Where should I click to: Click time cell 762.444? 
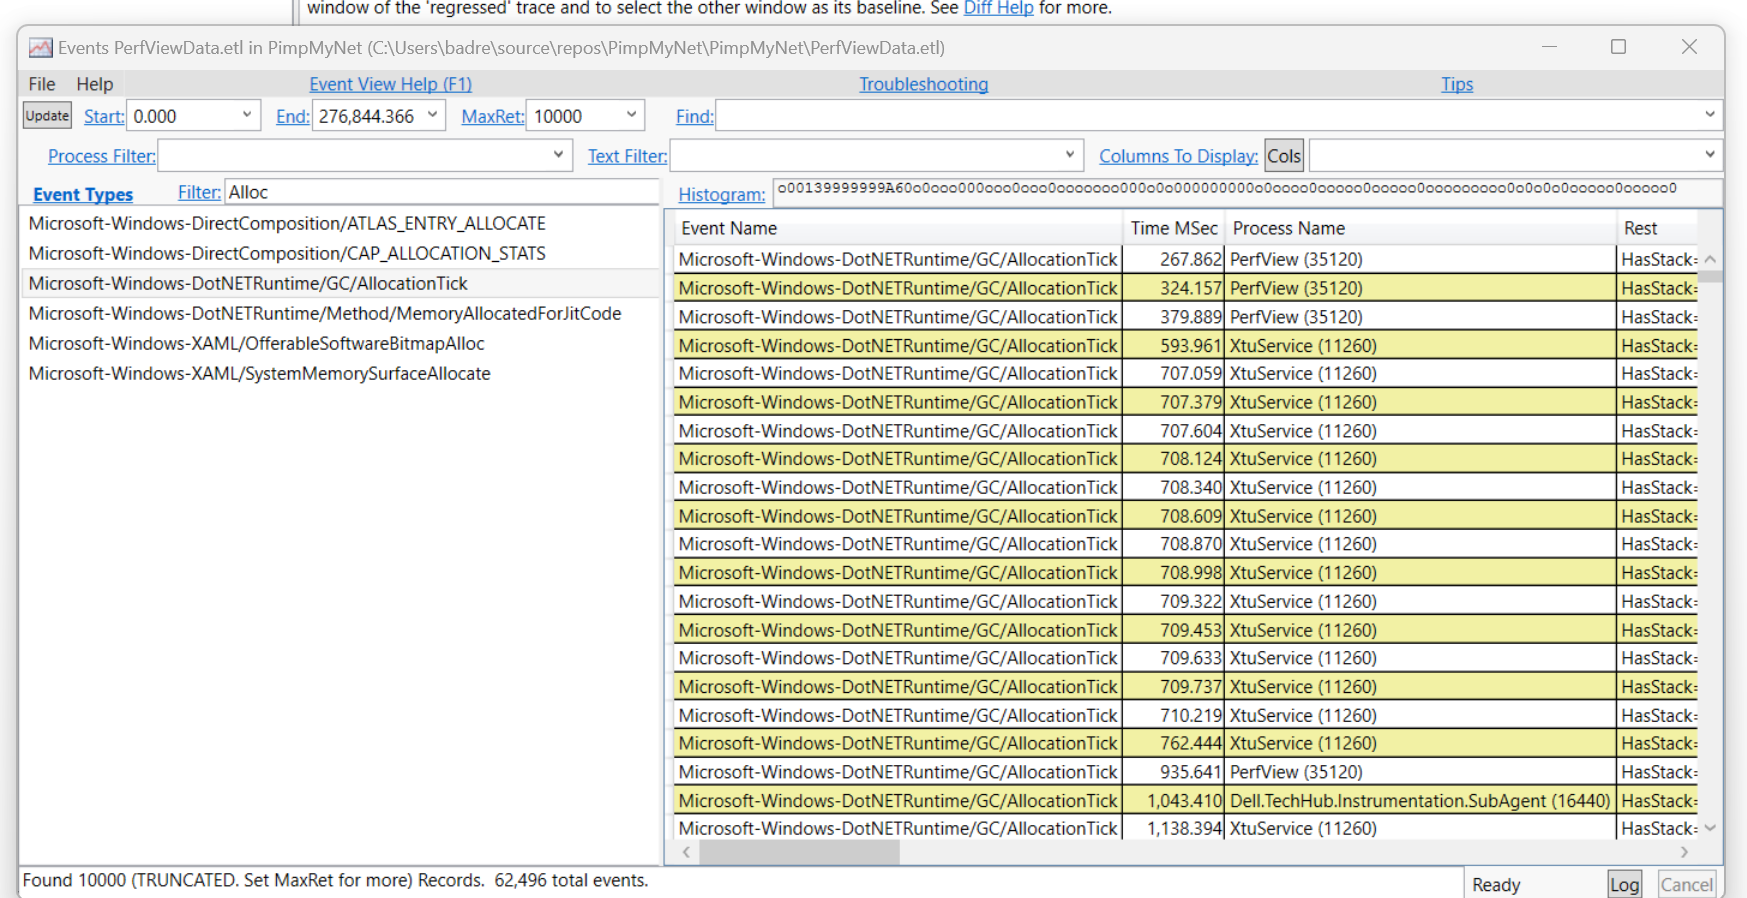coord(1174,744)
